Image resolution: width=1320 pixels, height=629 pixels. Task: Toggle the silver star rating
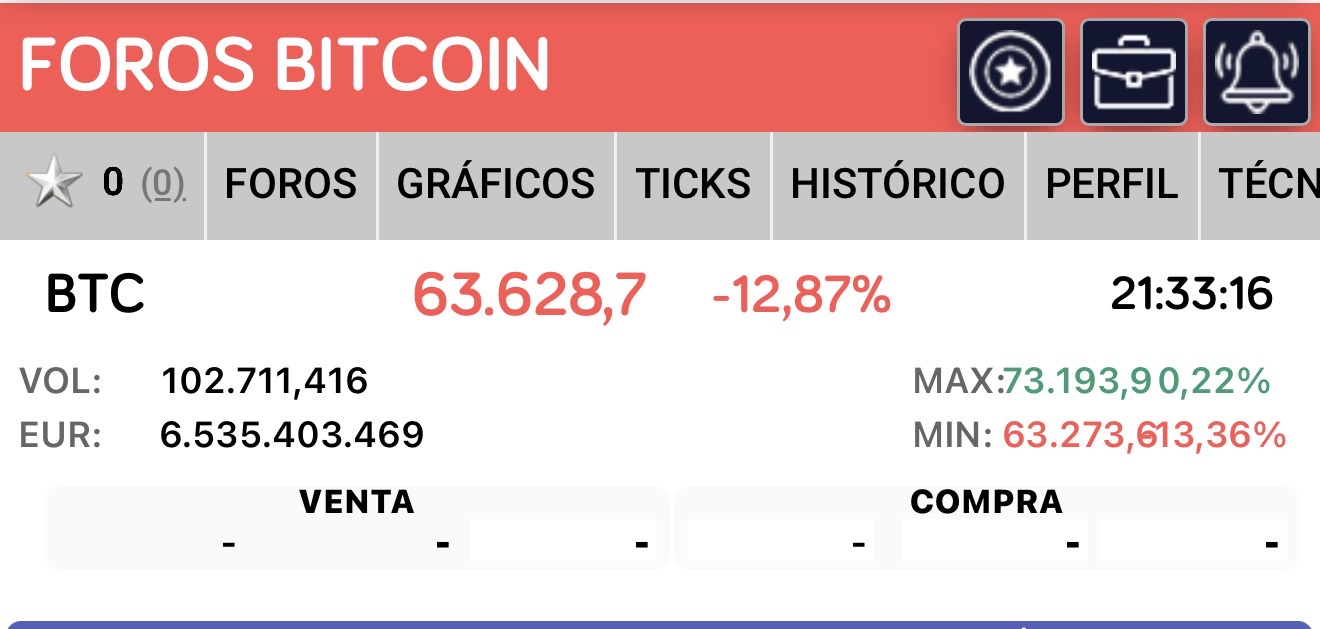(54, 185)
